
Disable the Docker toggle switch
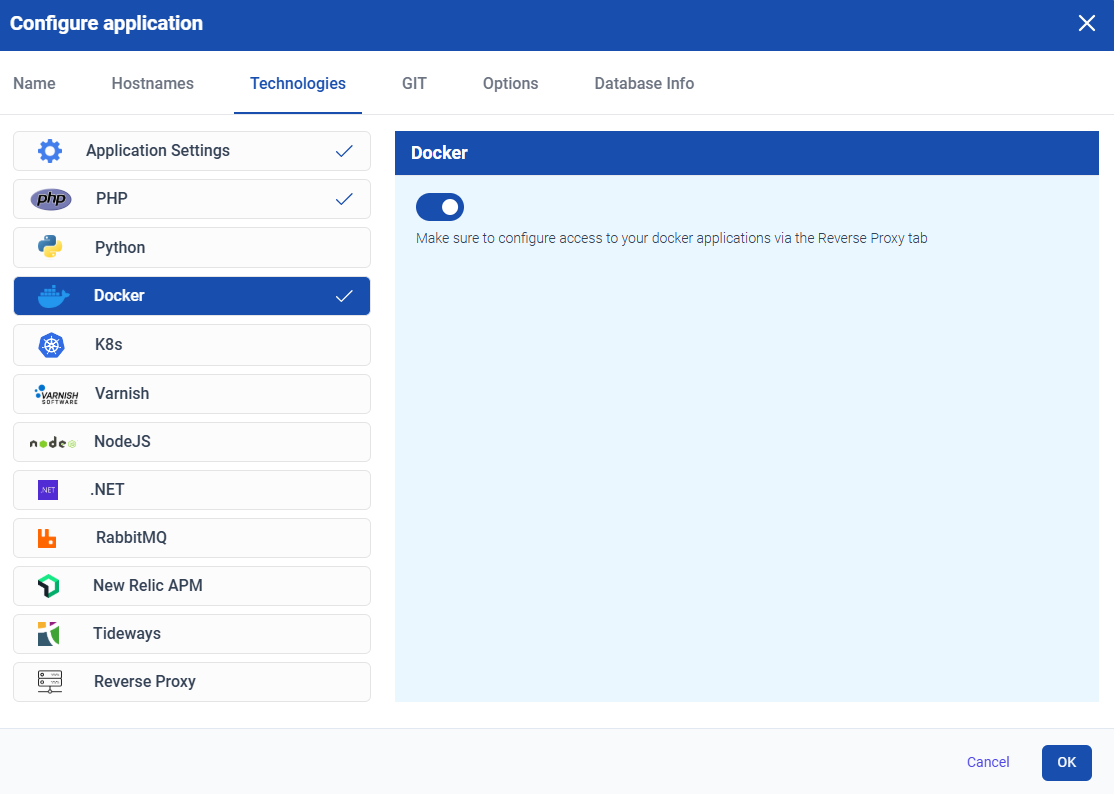pos(439,206)
